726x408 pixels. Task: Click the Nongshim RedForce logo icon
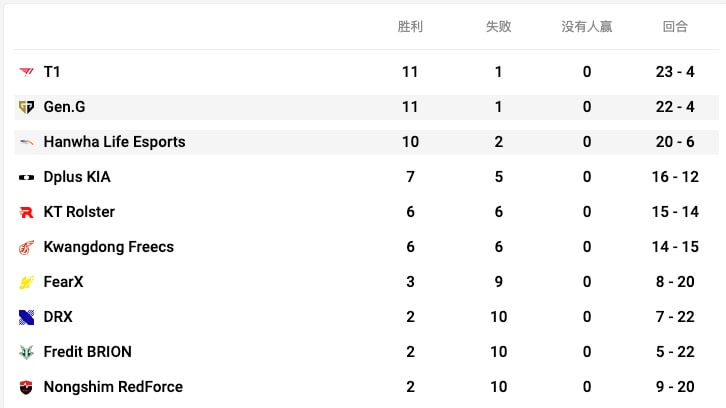pos(26,387)
